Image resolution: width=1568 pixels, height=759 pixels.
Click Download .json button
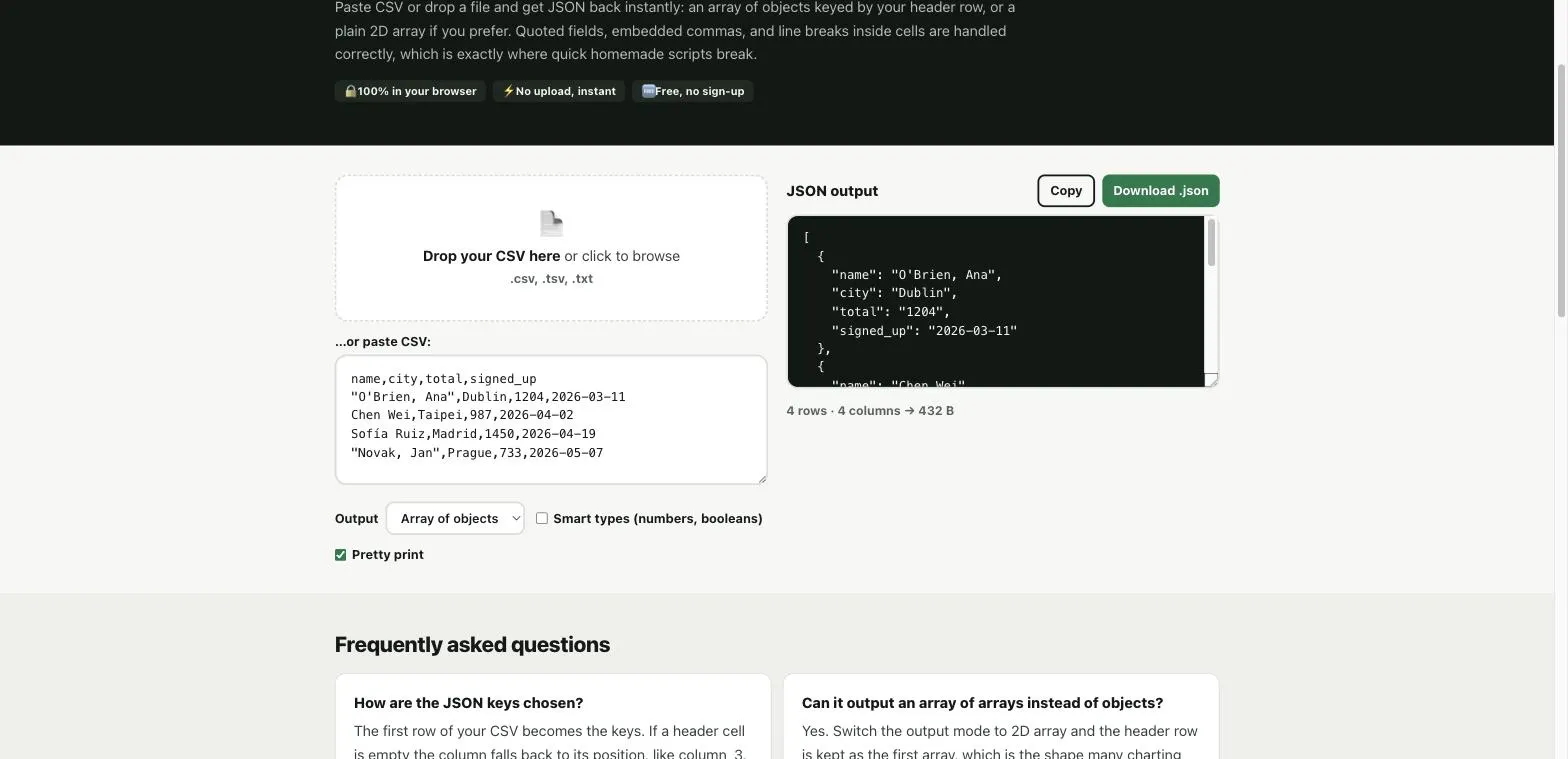tap(1161, 191)
